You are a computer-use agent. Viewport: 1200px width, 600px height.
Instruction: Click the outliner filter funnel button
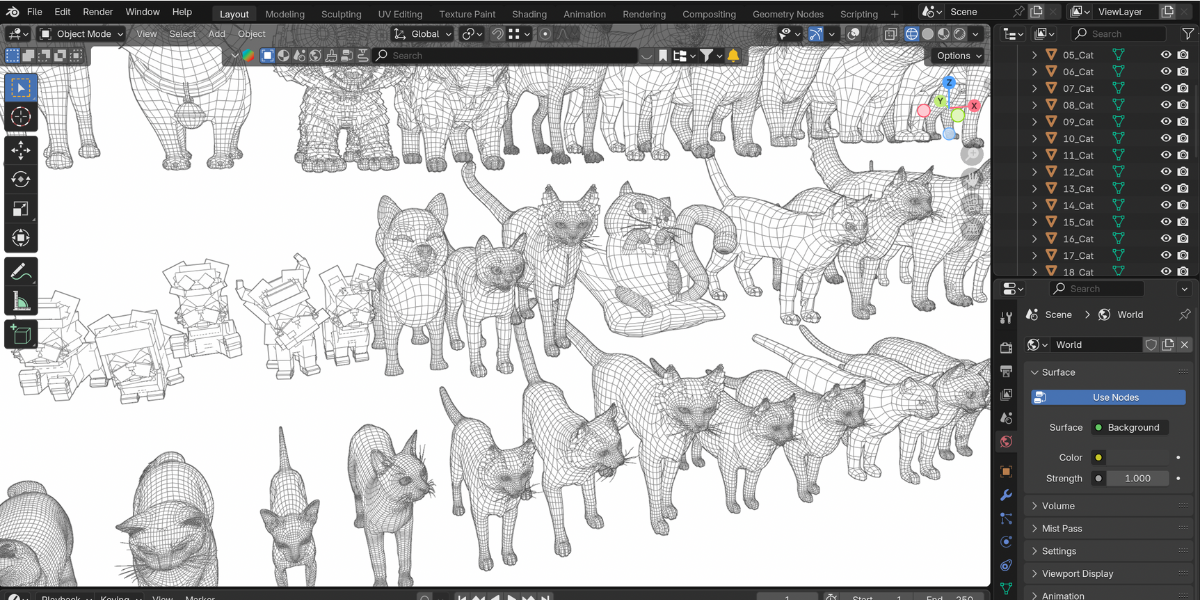click(1187, 34)
